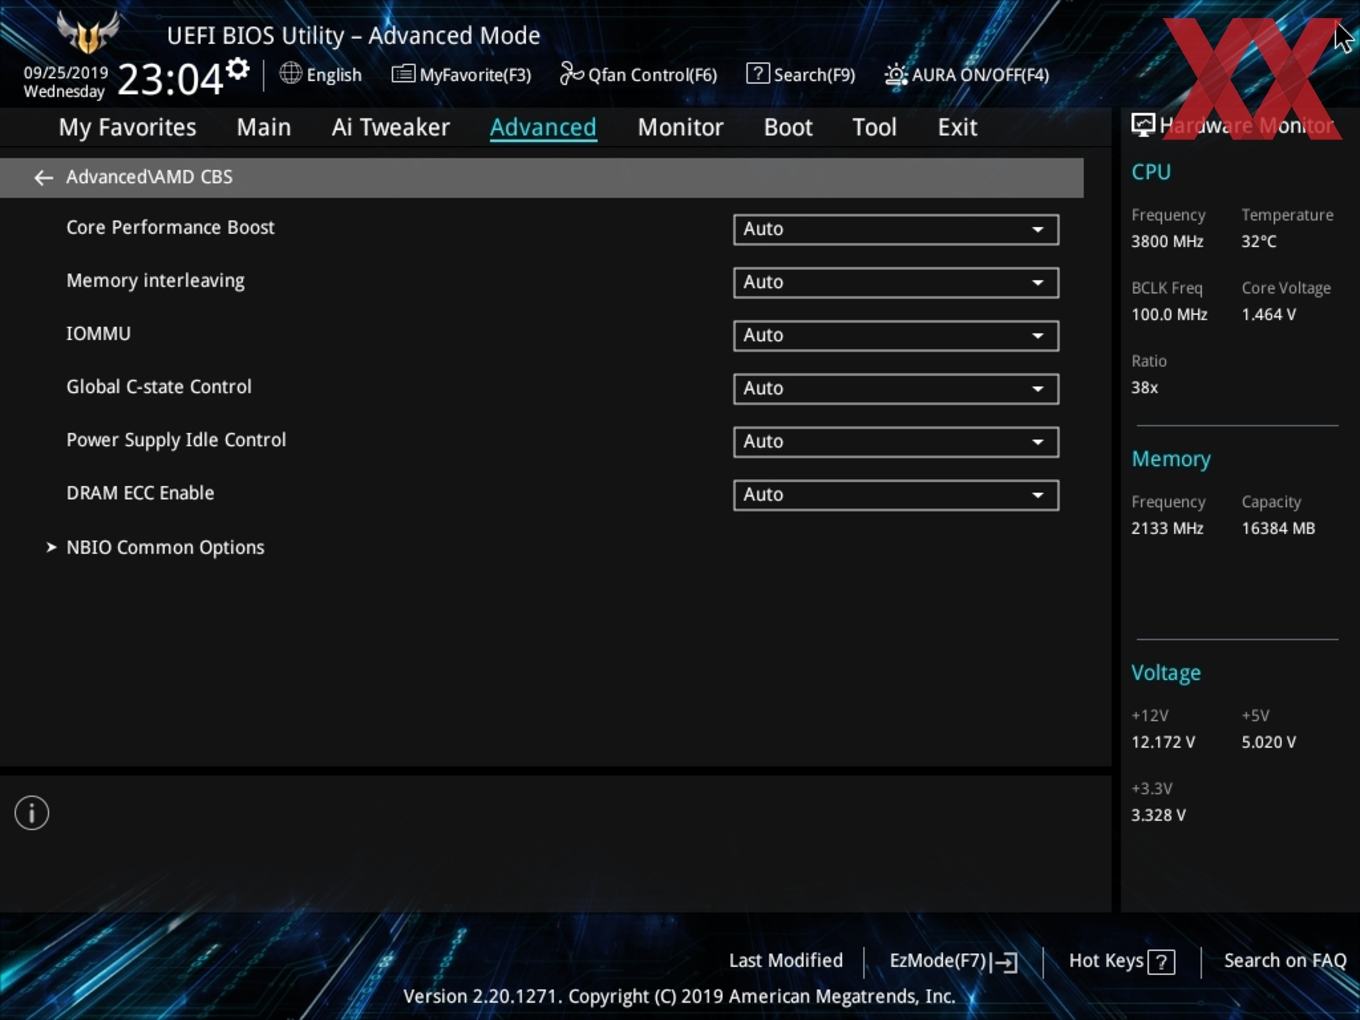Click the Voltage section heading

1166,673
